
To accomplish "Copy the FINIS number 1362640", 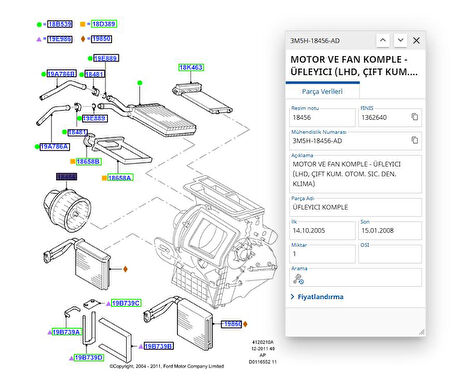I will [414, 117].
